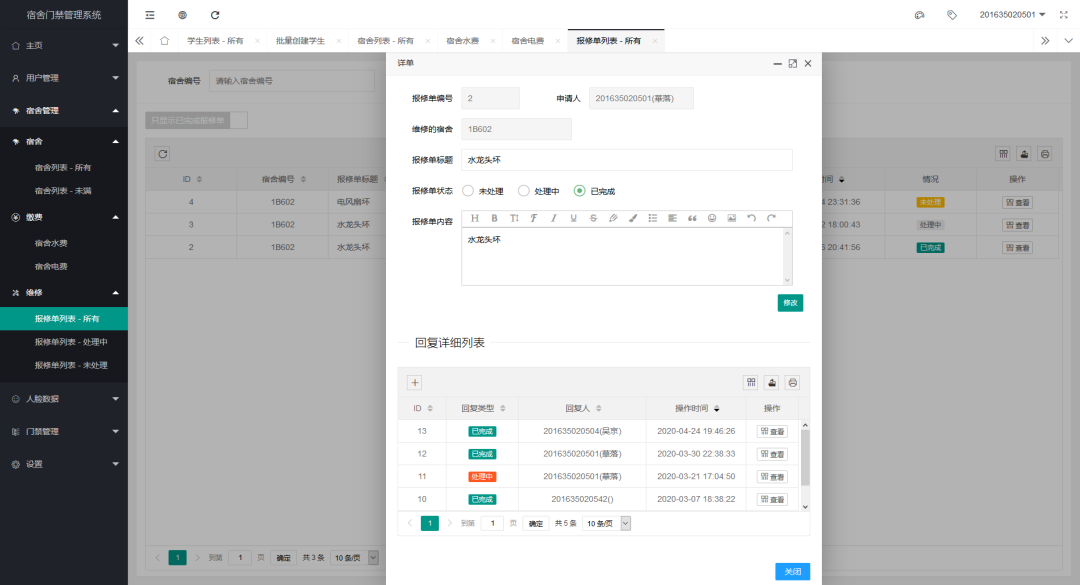
Task: Toggle sidebar collapse icon in header
Action: tap(149, 14)
